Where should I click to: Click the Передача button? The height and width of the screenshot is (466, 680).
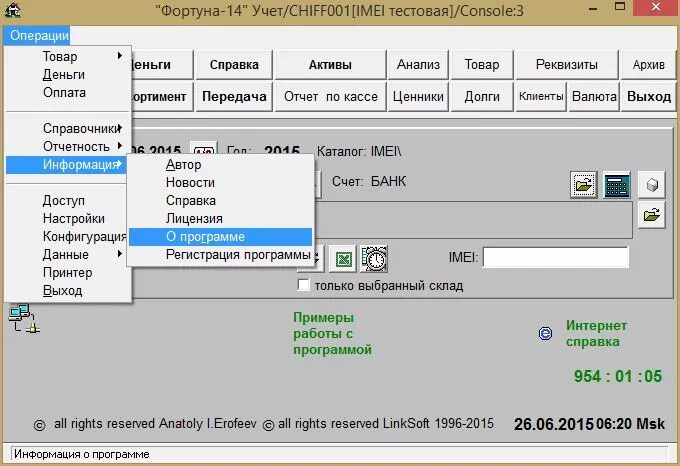[234, 96]
